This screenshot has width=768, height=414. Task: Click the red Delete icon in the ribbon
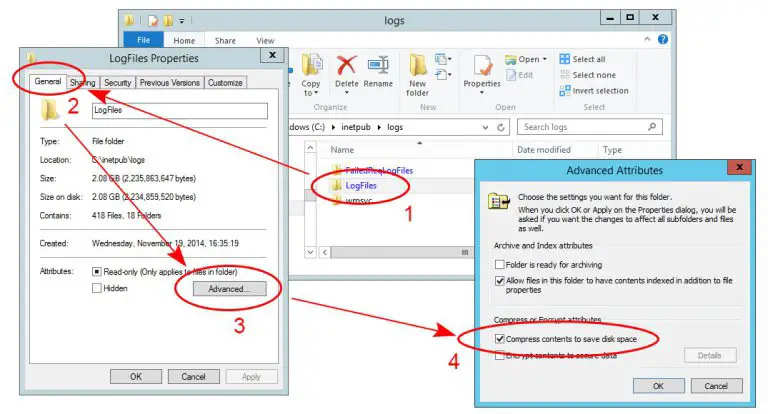point(346,65)
